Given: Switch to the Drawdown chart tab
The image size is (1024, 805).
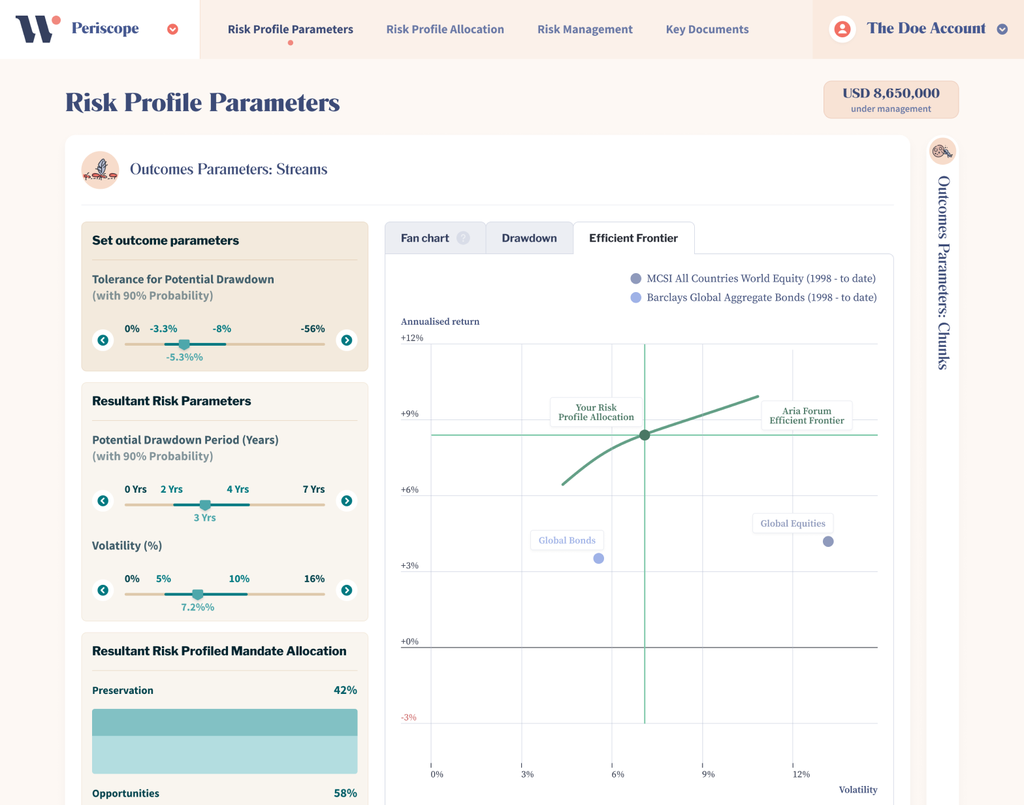Looking at the screenshot, I should click(529, 238).
